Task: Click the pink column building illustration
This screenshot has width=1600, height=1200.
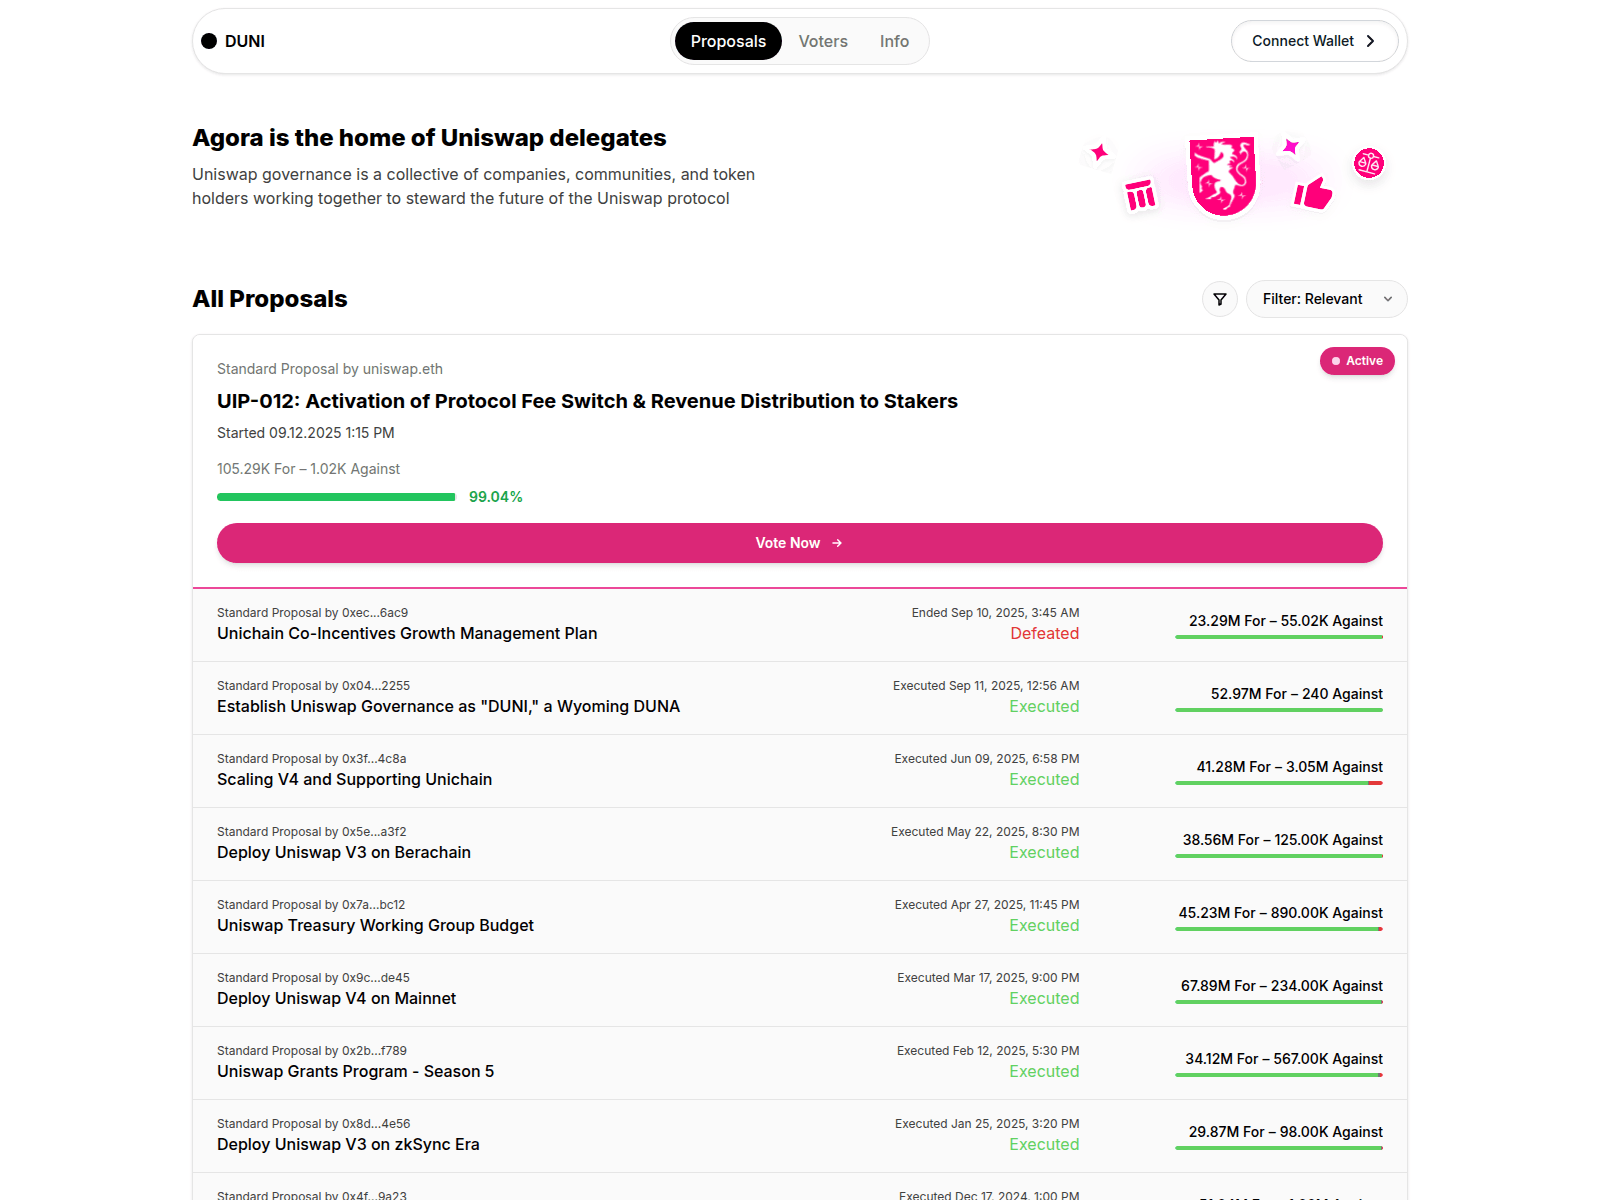Action: [1140, 194]
